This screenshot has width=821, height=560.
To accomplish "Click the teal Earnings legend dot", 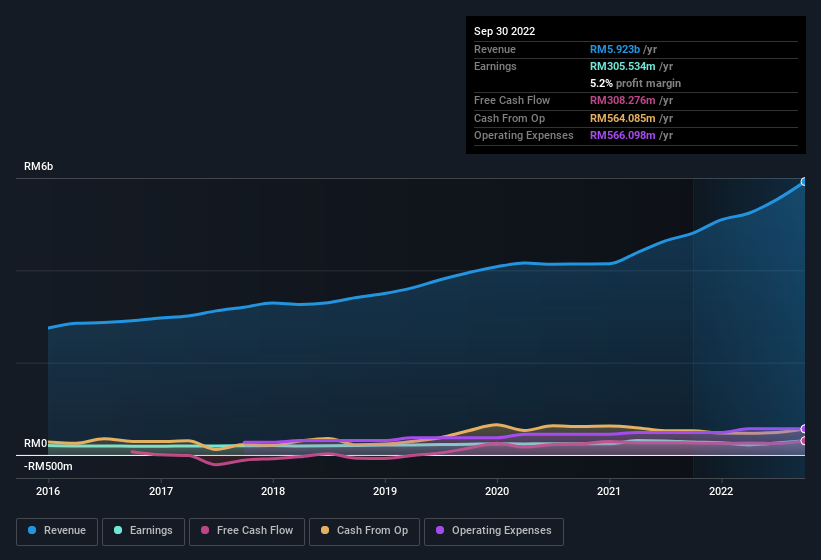I will 119,531.
